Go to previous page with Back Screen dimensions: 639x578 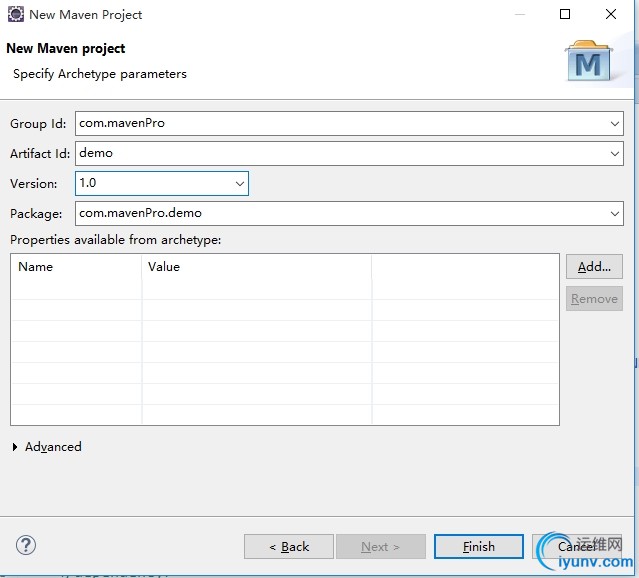click(x=289, y=547)
